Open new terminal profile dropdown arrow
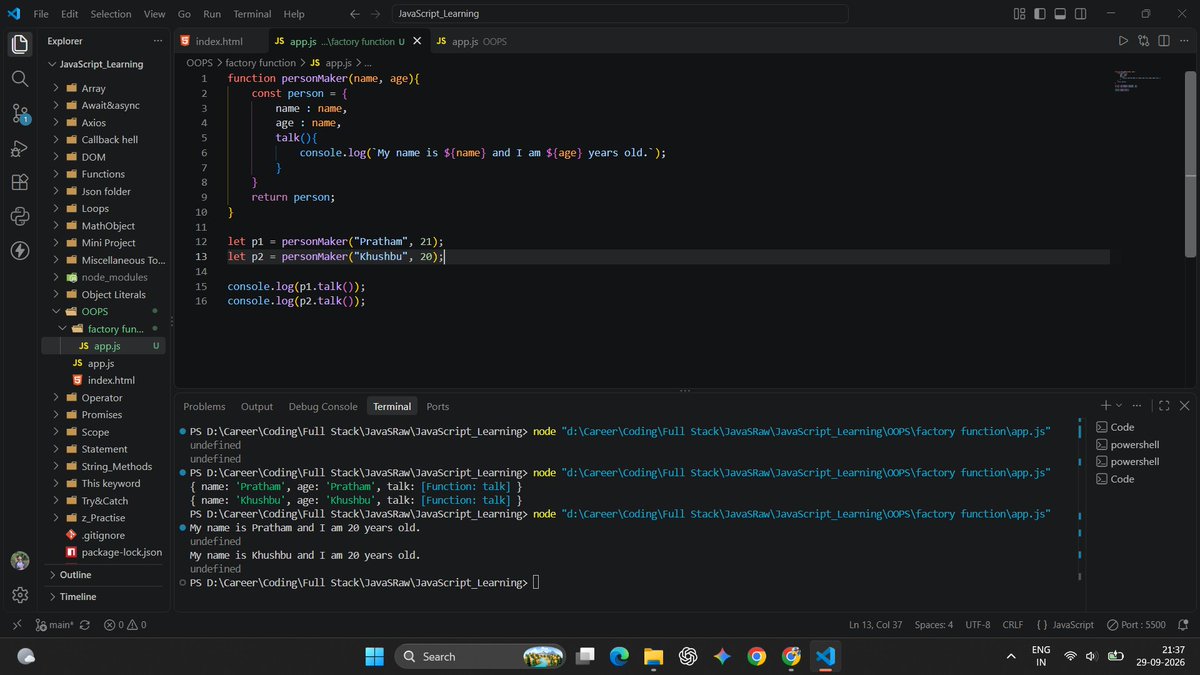1200x675 pixels. pyautogui.click(x=1119, y=406)
